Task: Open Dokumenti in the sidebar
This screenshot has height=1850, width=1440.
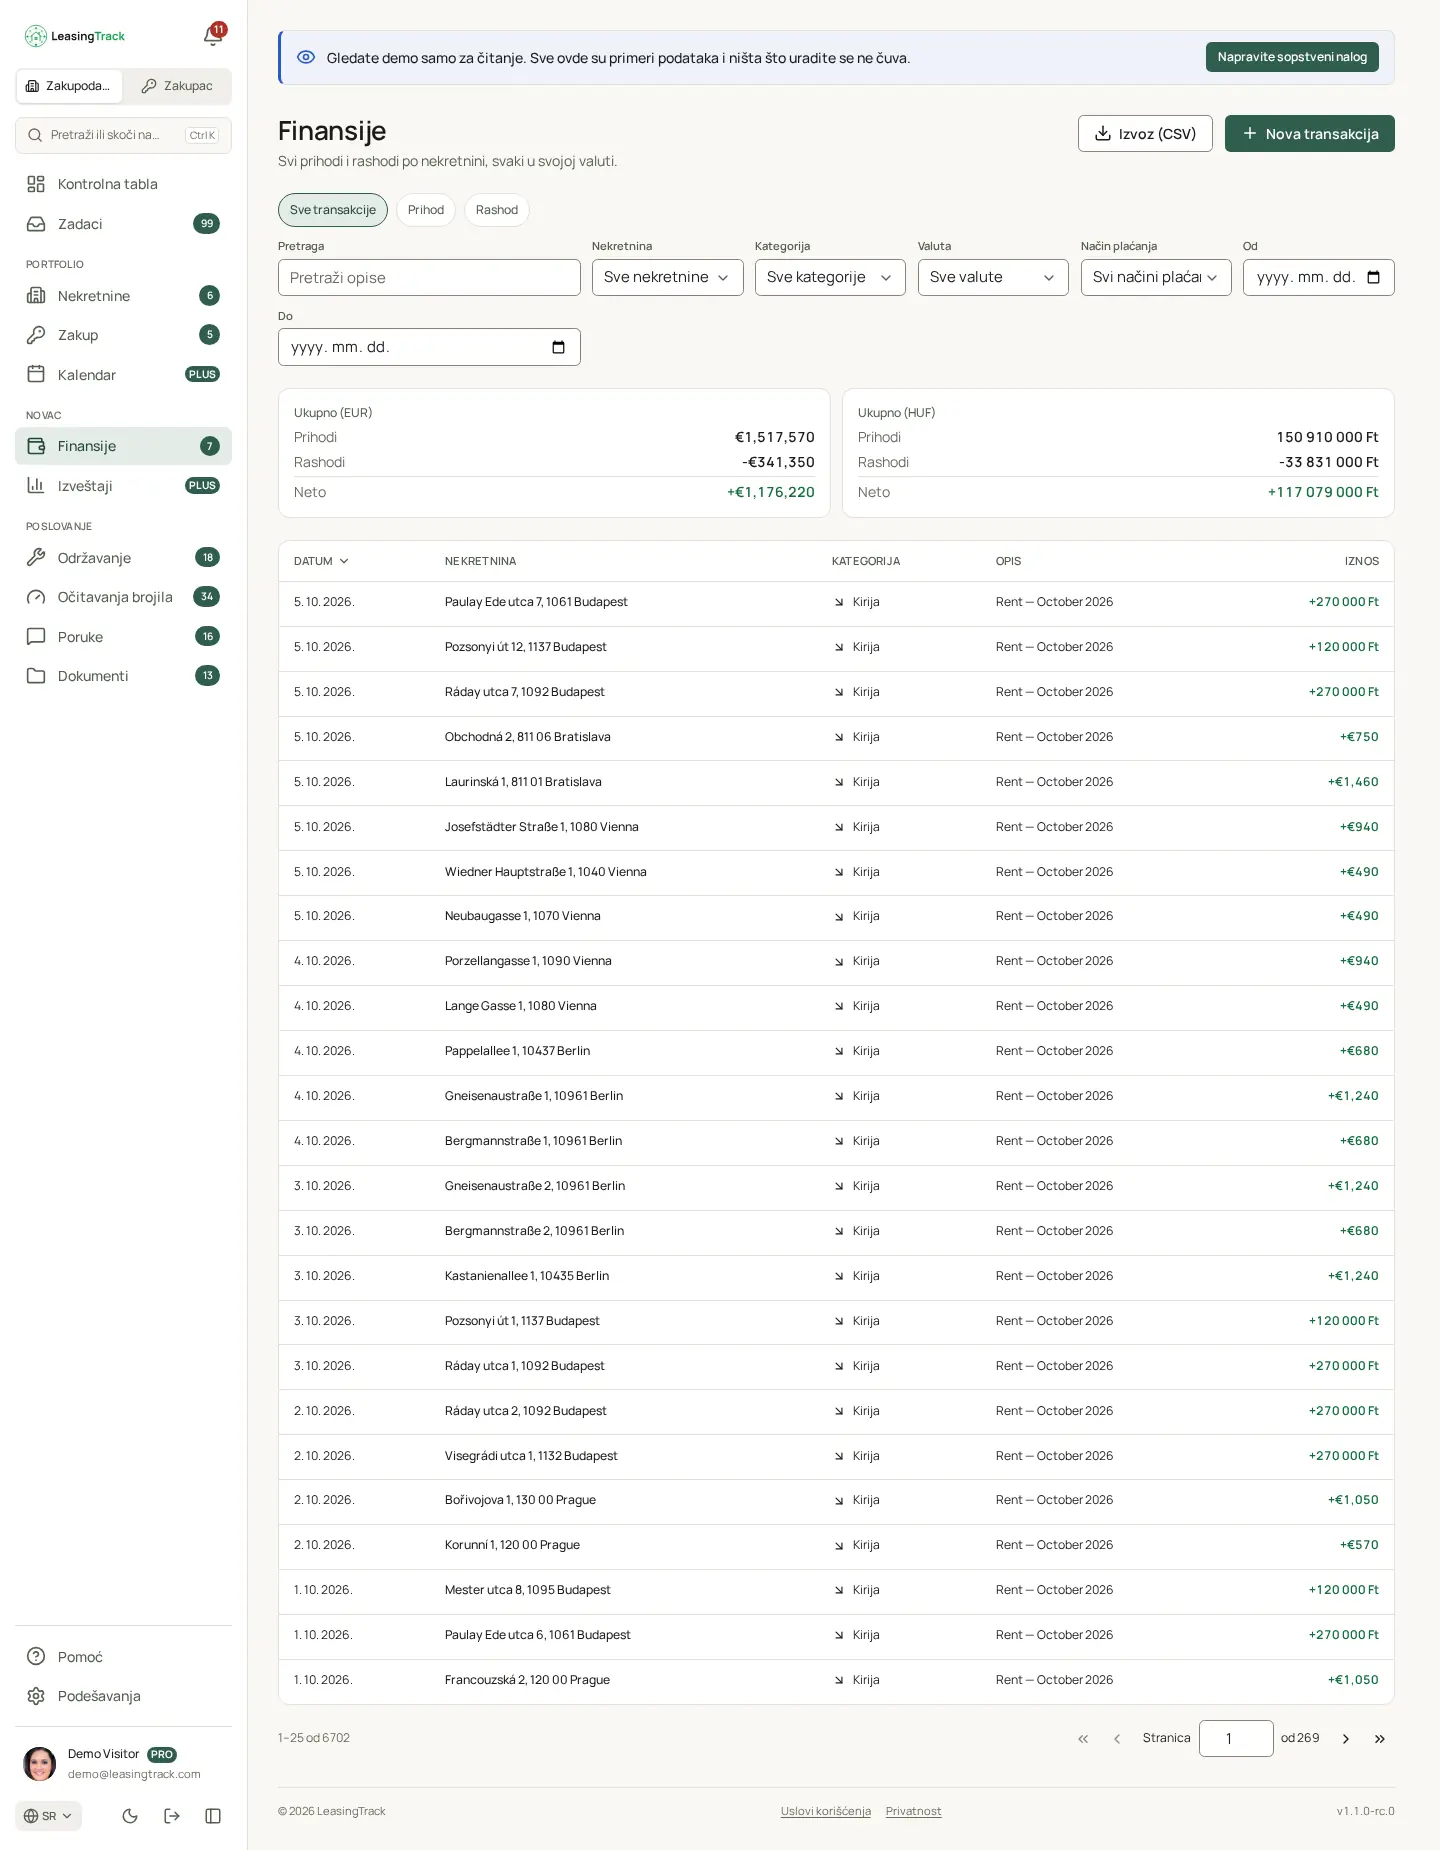Action: tap(123, 676)
